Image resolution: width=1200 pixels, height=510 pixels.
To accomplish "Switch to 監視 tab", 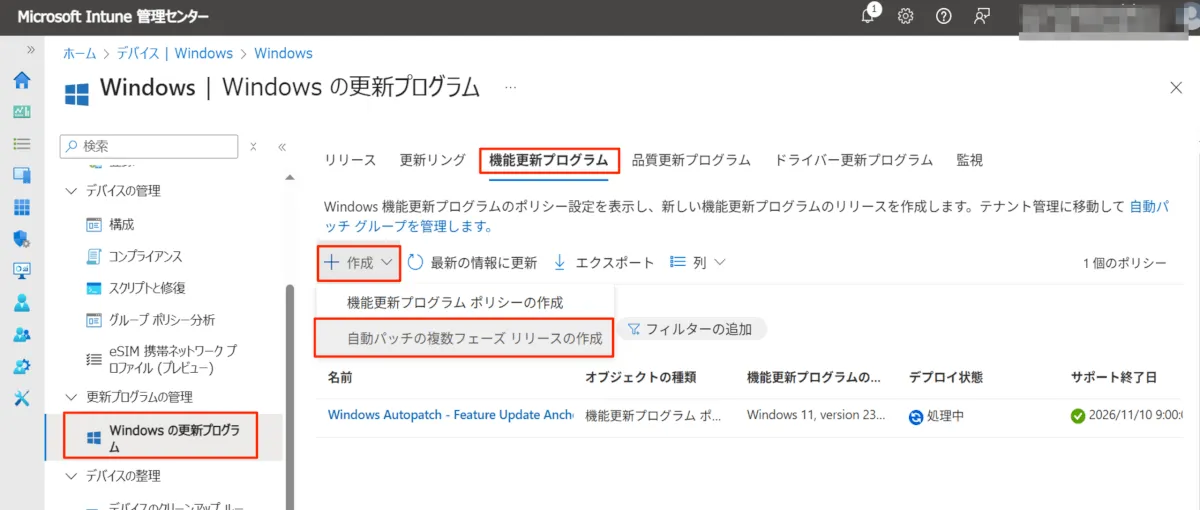I will pos(969,160).
